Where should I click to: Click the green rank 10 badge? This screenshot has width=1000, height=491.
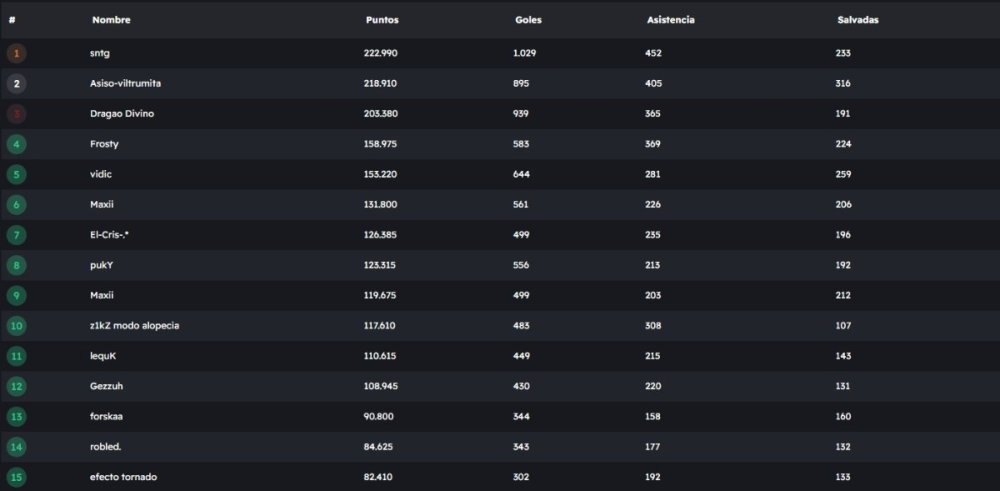(16, 326)
